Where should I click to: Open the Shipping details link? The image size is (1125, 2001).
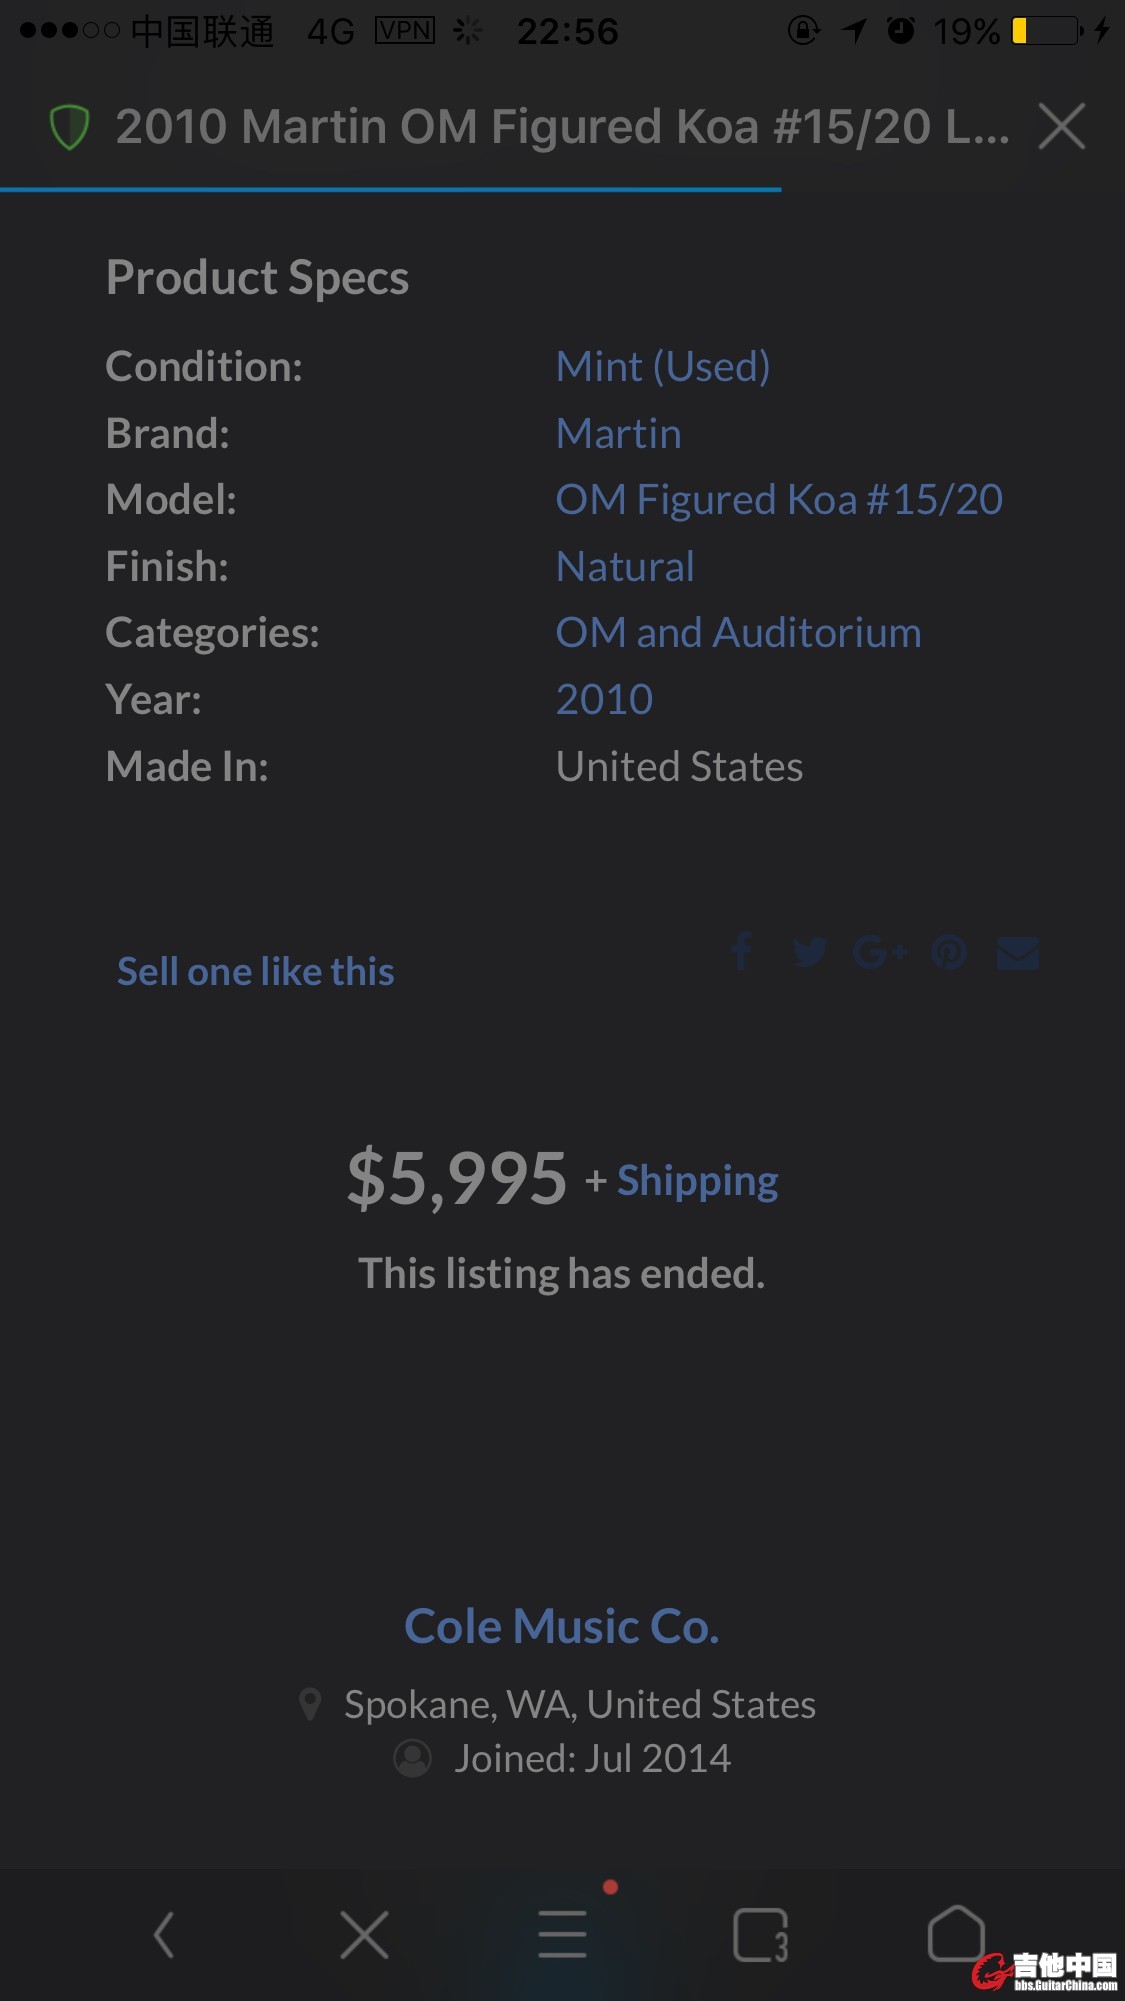[x=697, y=1180]
